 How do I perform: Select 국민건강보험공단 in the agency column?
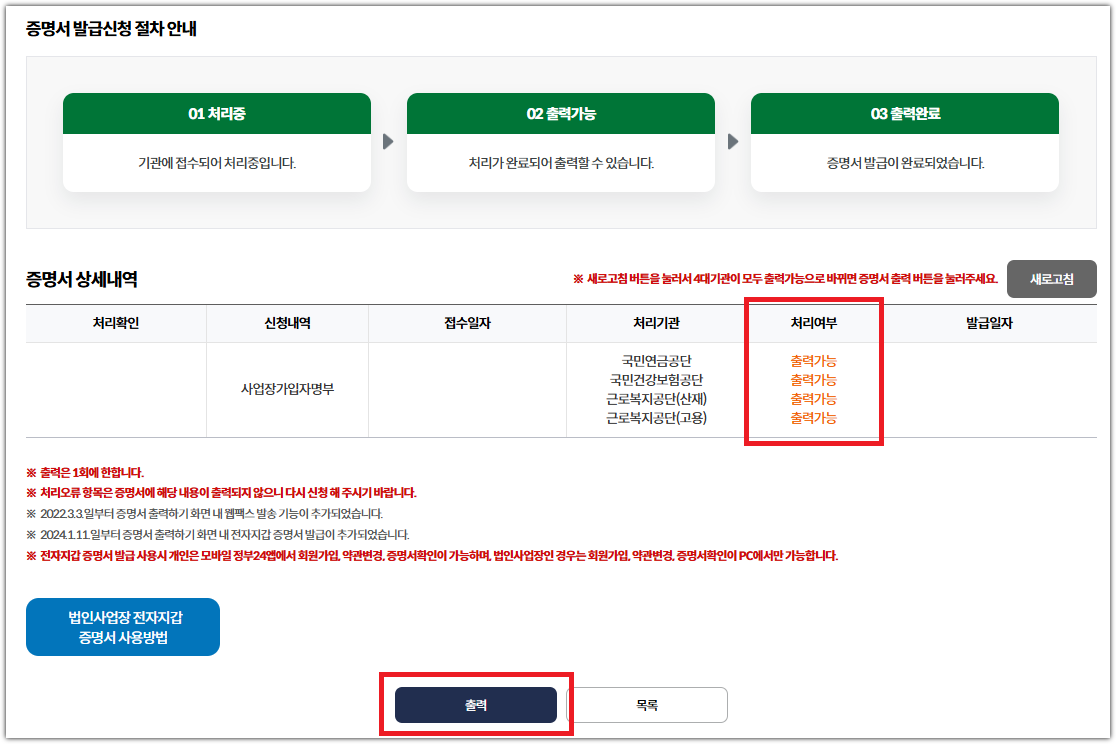(x=656, y=380)
